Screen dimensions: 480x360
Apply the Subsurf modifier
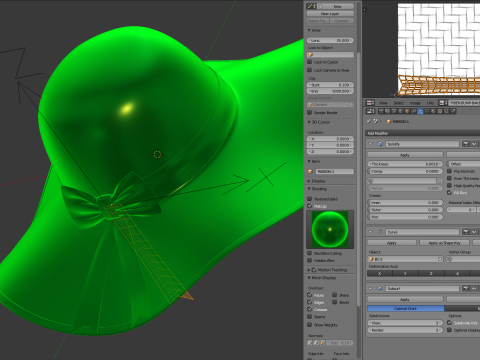click(405, 299)
